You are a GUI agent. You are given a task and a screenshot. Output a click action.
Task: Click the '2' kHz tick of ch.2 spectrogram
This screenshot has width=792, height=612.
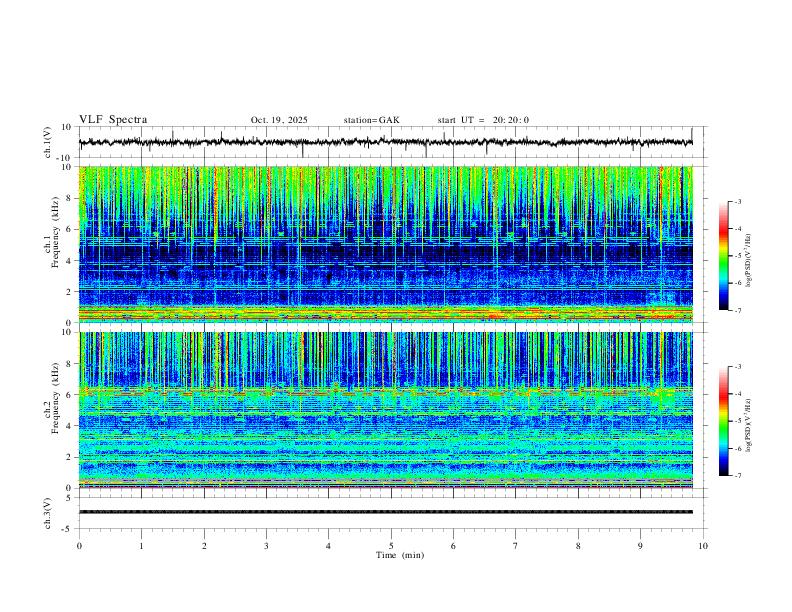[x=70, y=457]
